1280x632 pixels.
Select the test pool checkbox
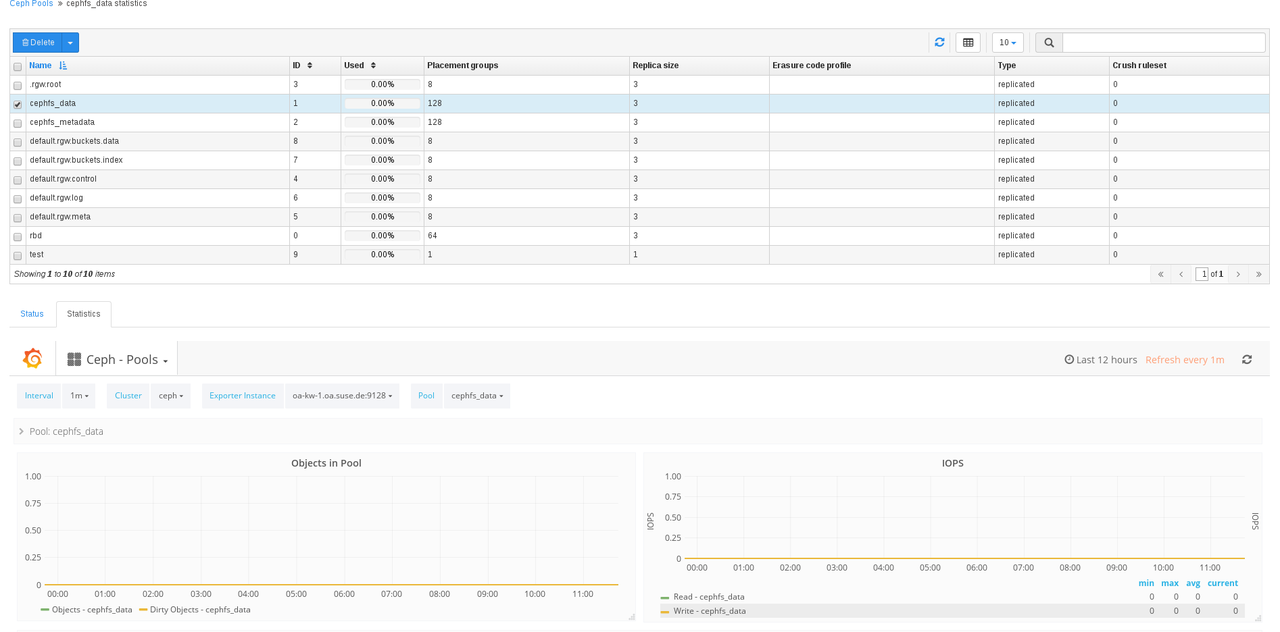click(x=17, y=256)
